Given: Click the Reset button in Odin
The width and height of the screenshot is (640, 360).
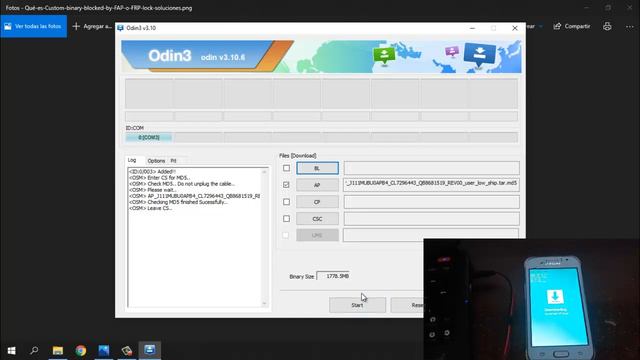Looking at the screenshot, I should click(407, 305).
